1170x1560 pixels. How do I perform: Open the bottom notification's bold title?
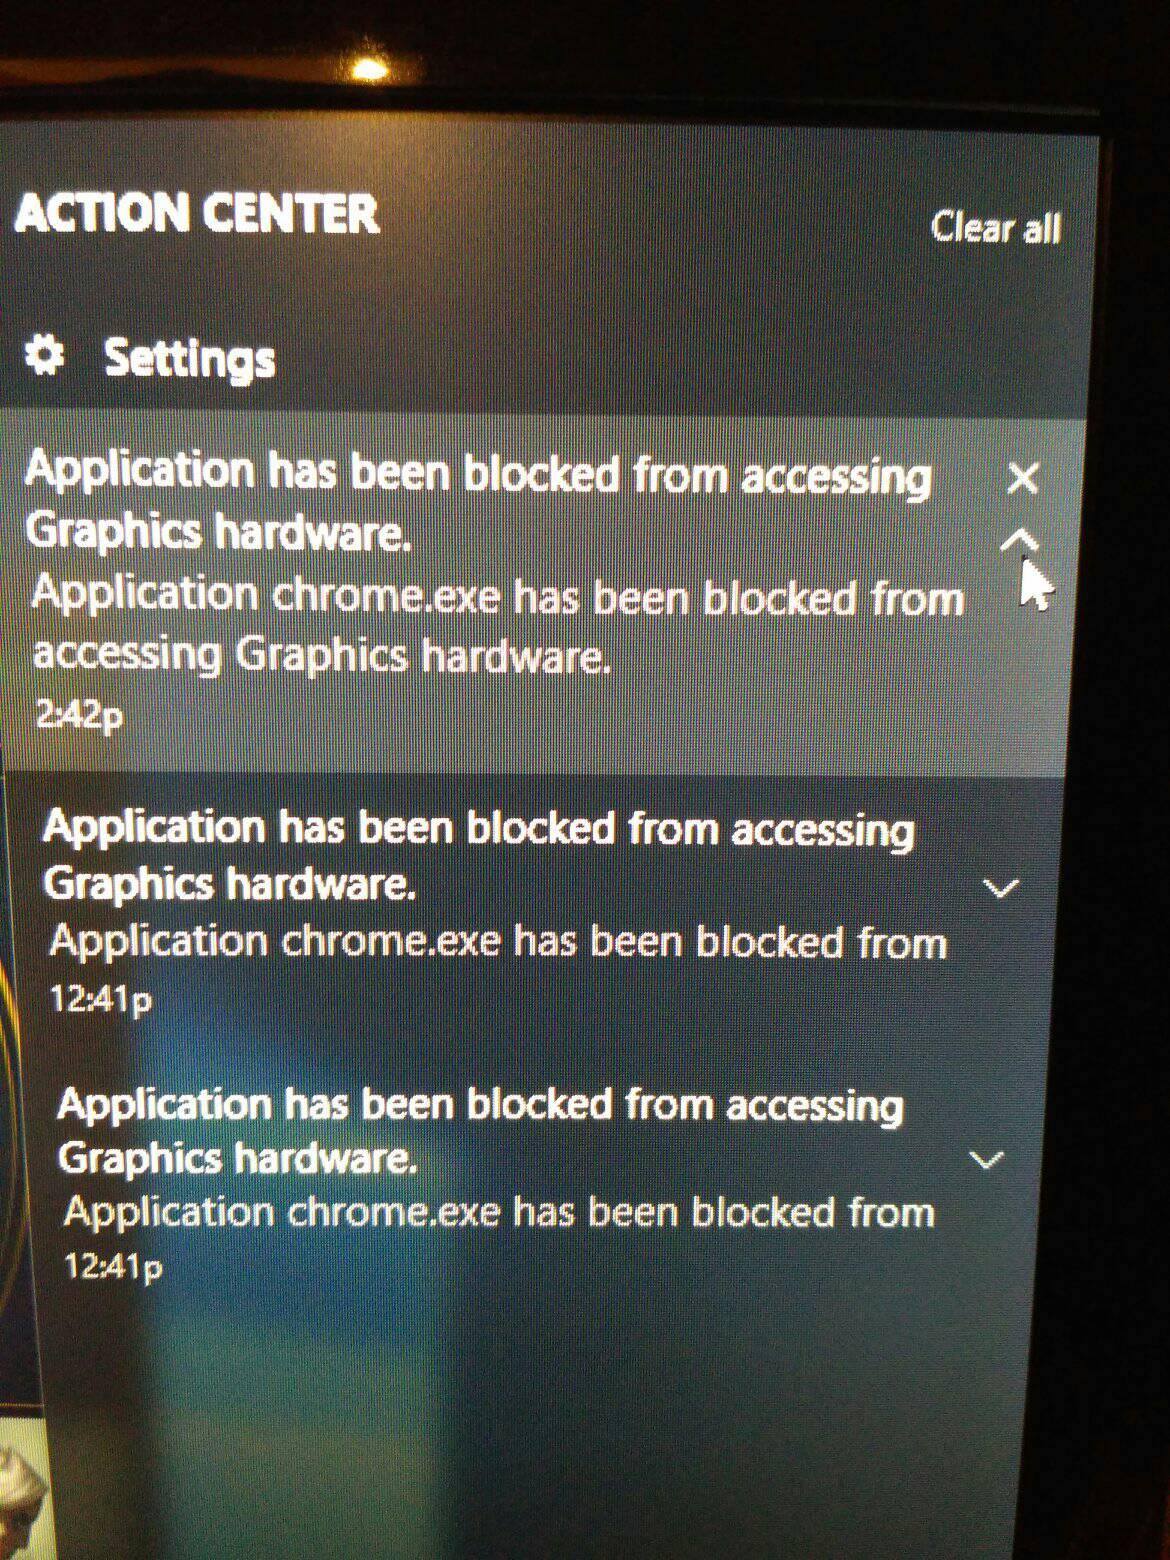tap(480, 1130)
